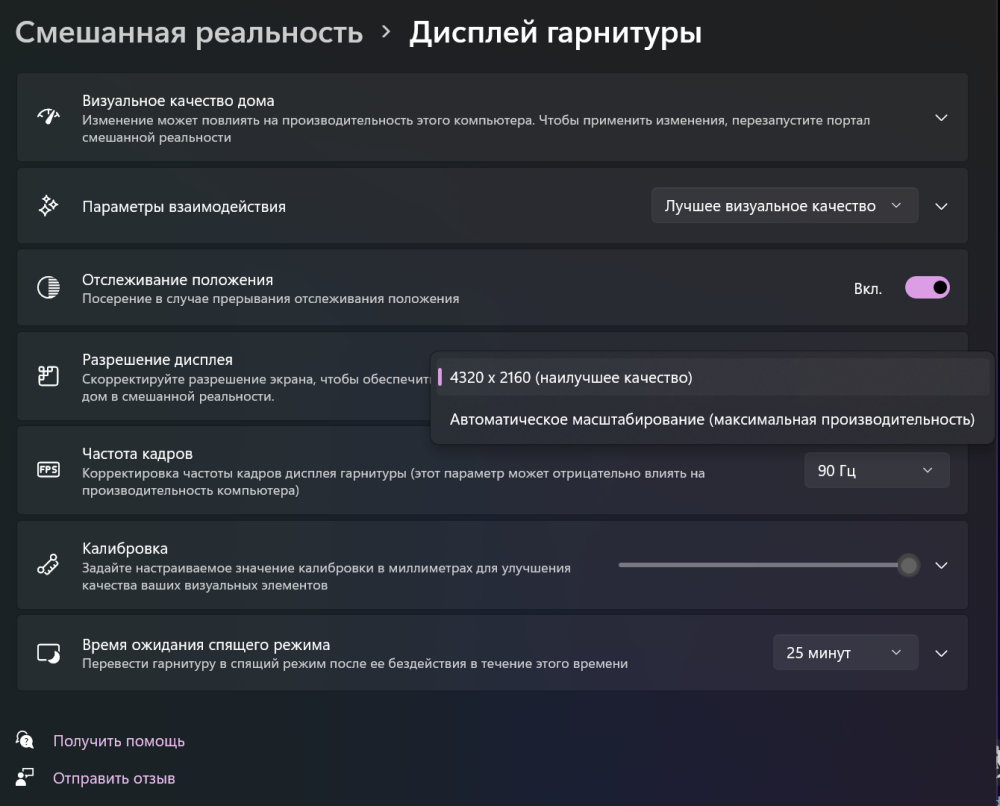Screen dimensions: 1000x806
Task: Click the sleep mode moon icon
Action: coord(48,652)
